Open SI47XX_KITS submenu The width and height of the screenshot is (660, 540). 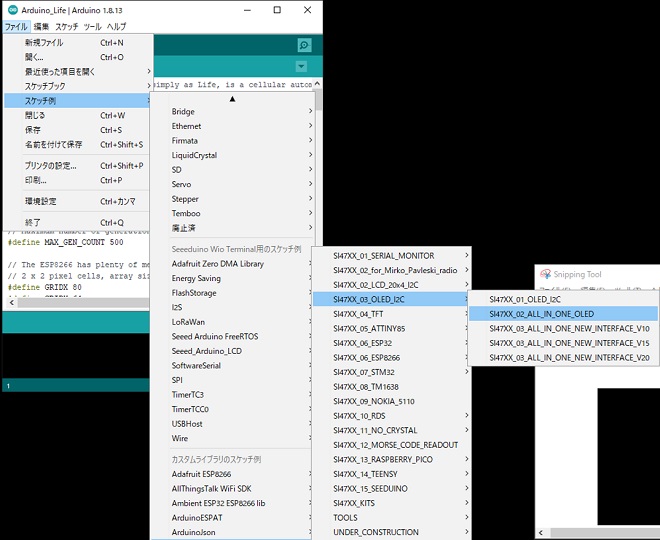[391, 503]
